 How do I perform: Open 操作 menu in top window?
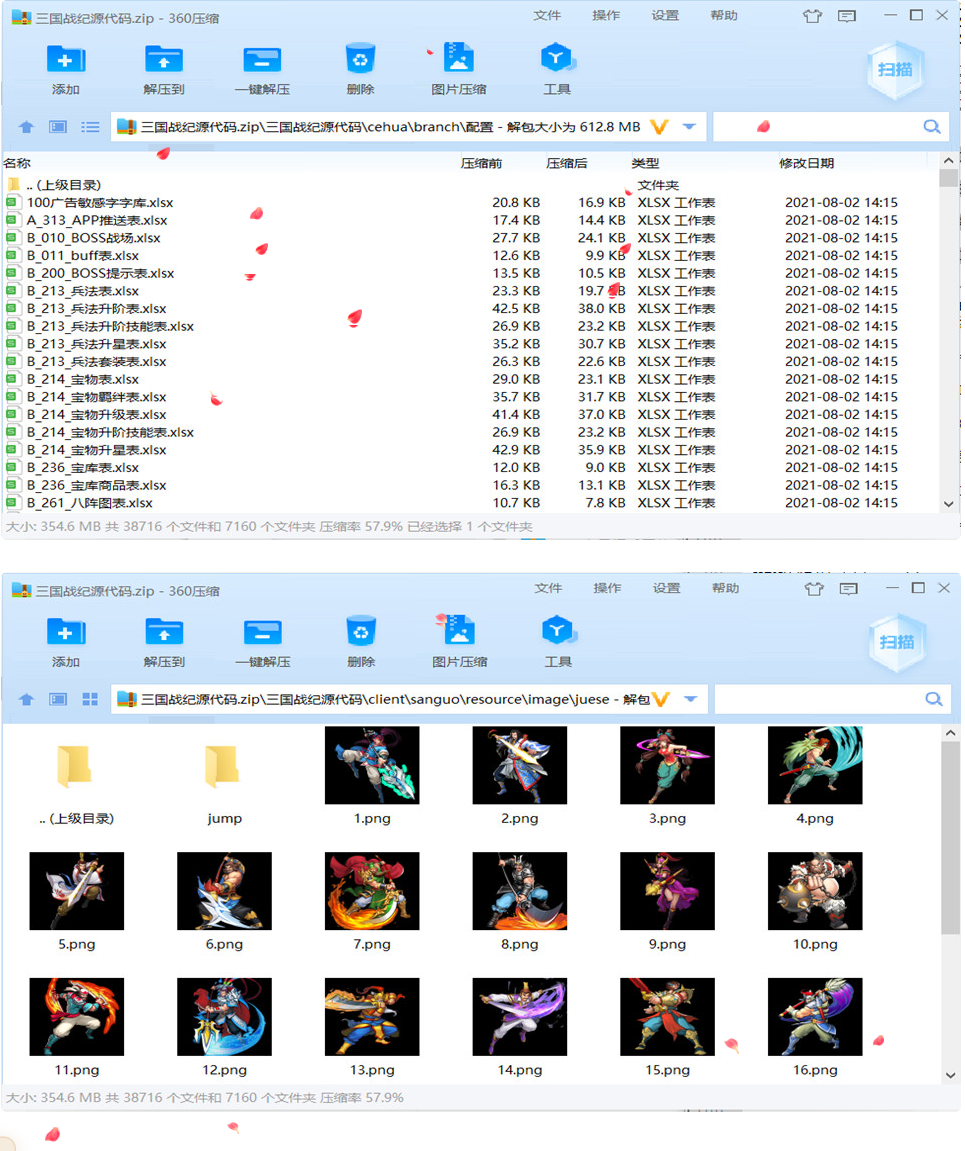coord(606,15)
